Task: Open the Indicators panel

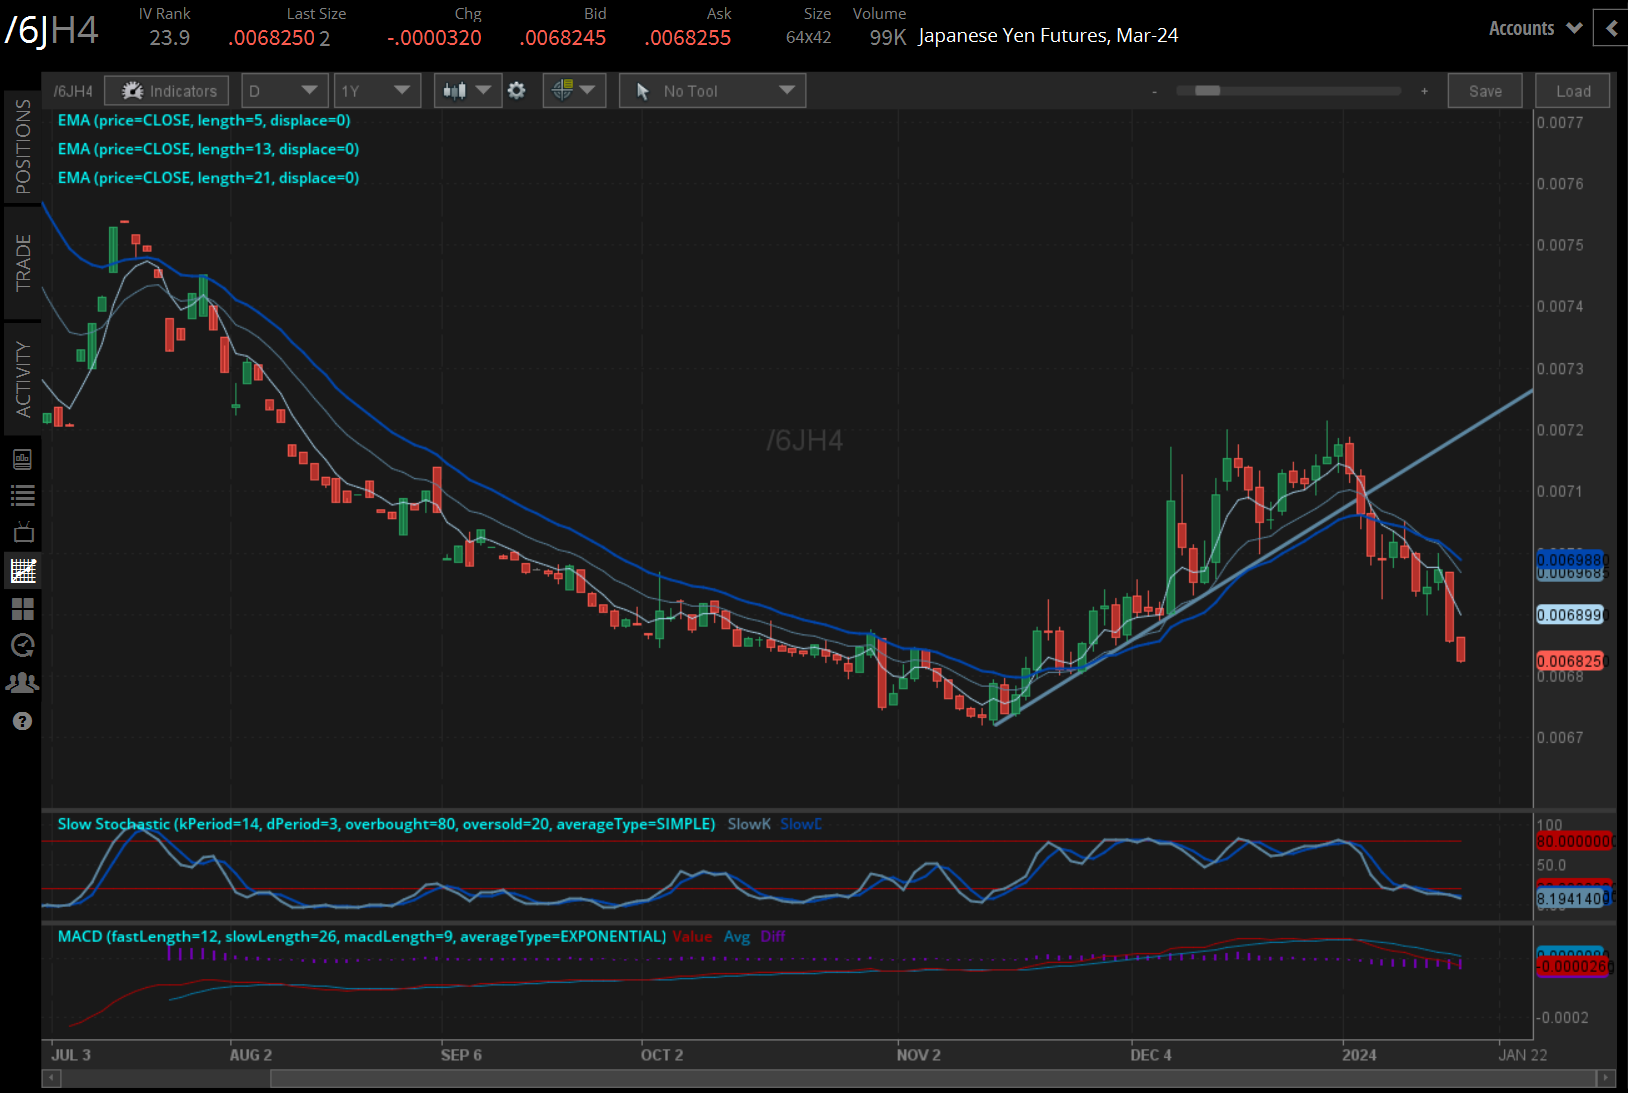Action: point(167,91)
